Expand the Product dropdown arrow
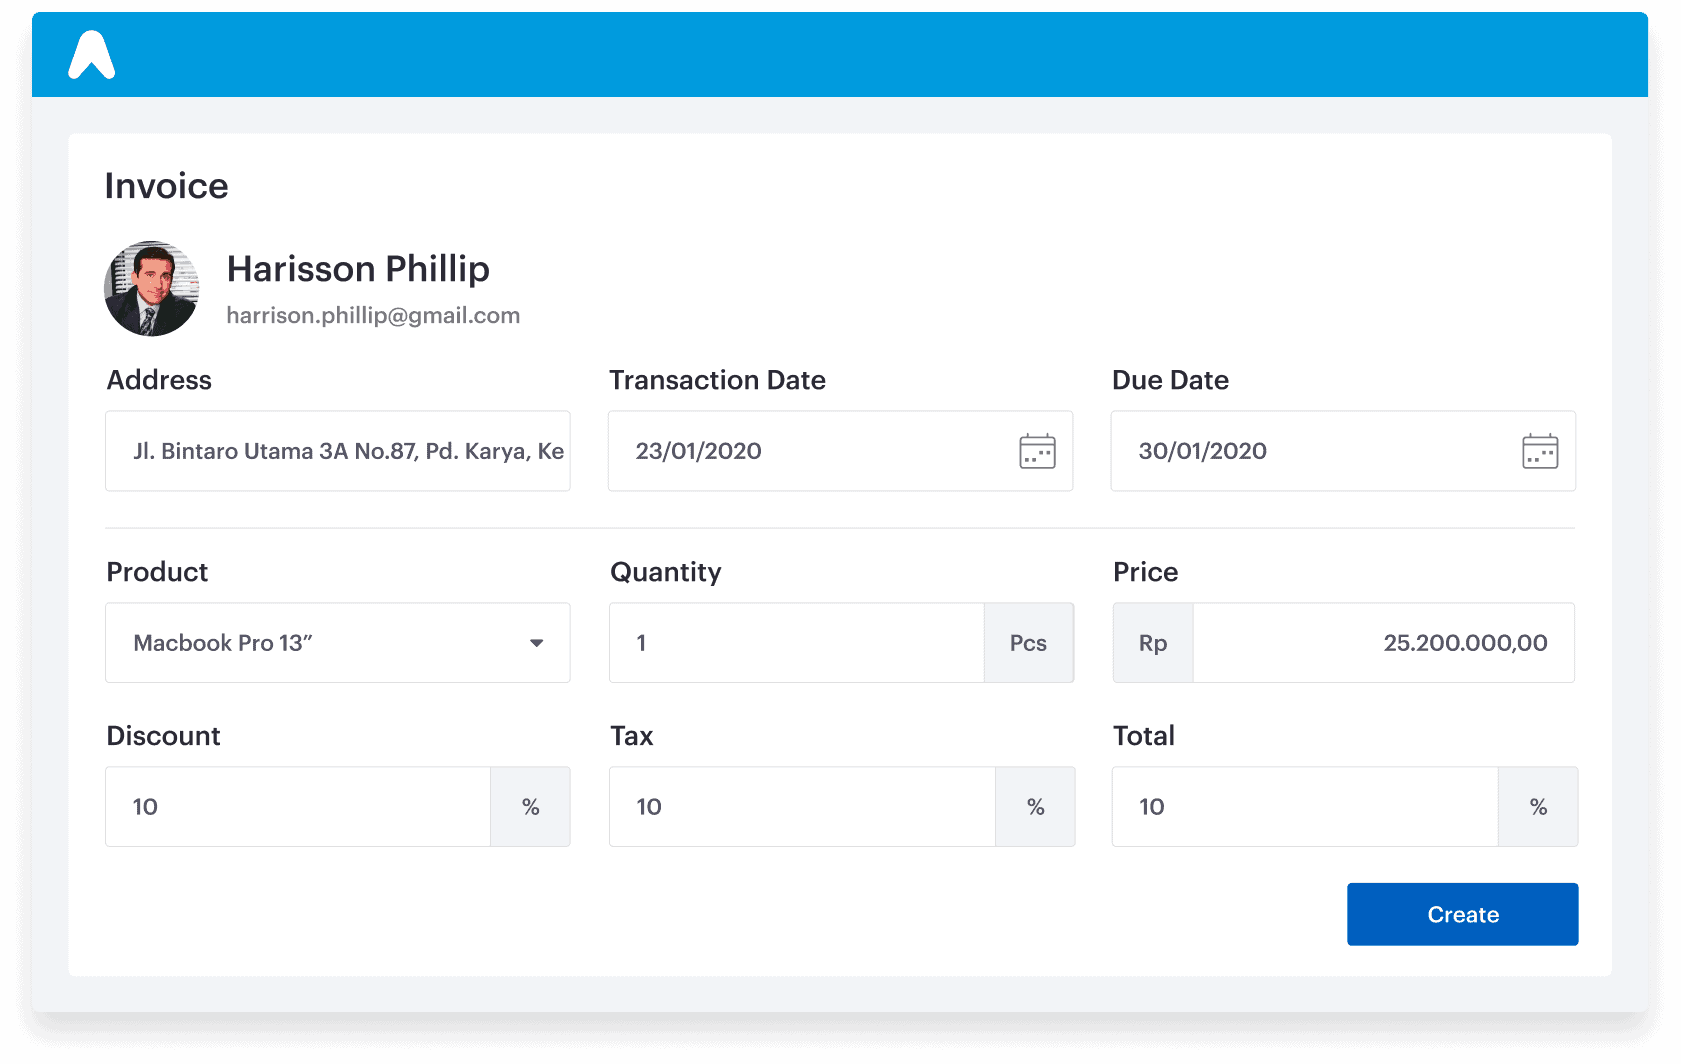 537,643
